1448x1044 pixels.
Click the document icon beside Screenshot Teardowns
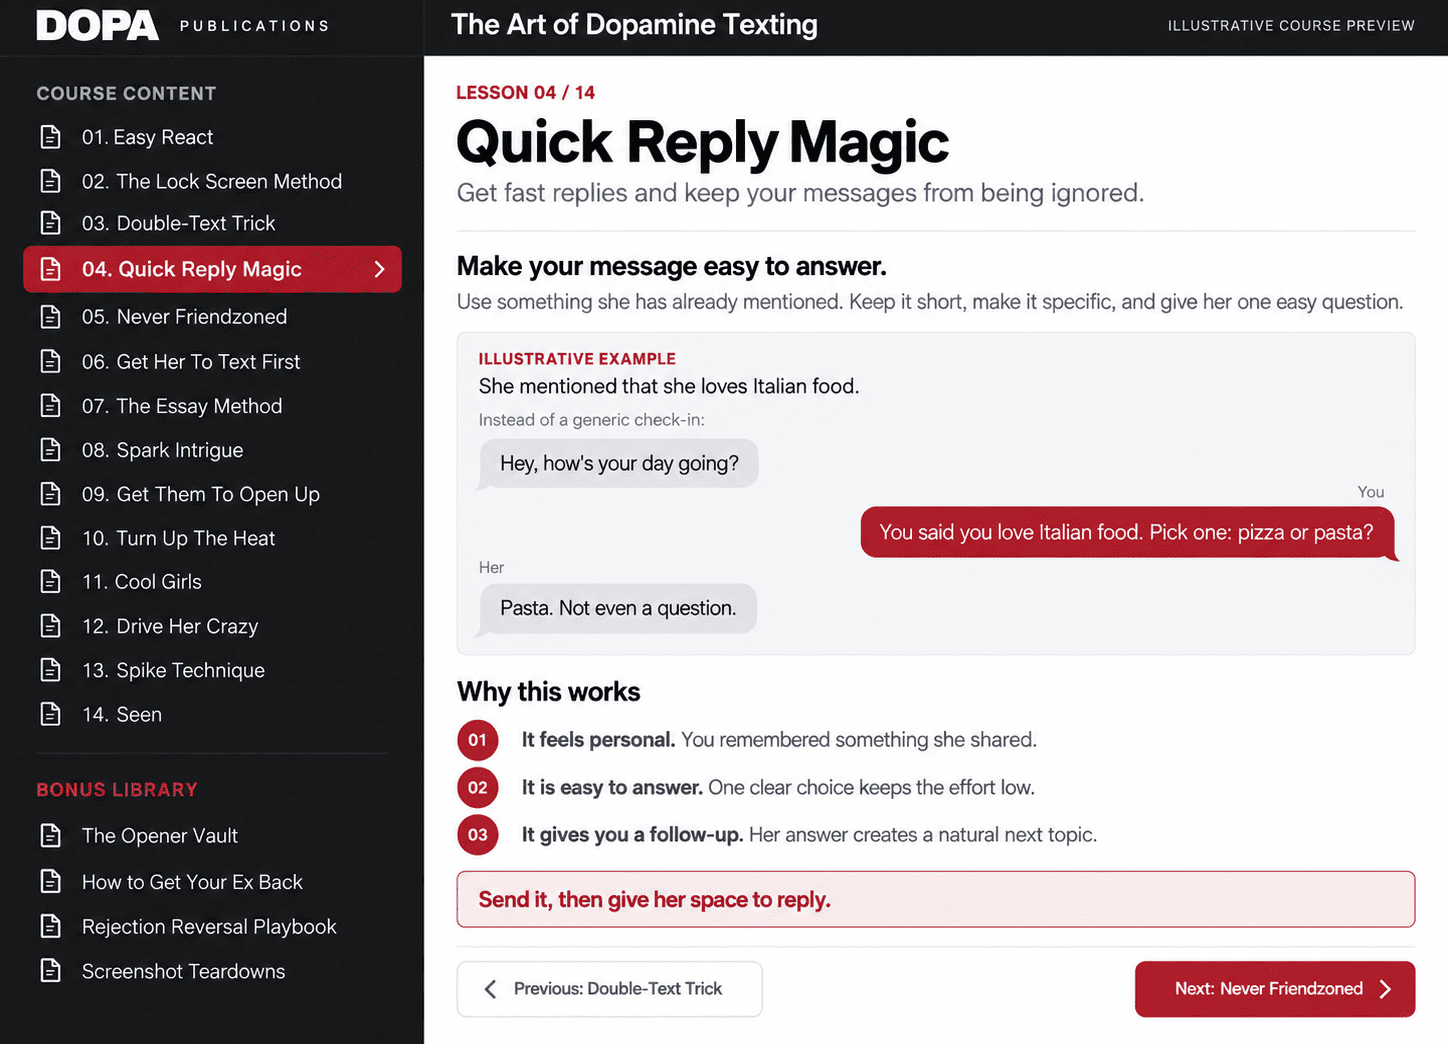coord(50,971)
